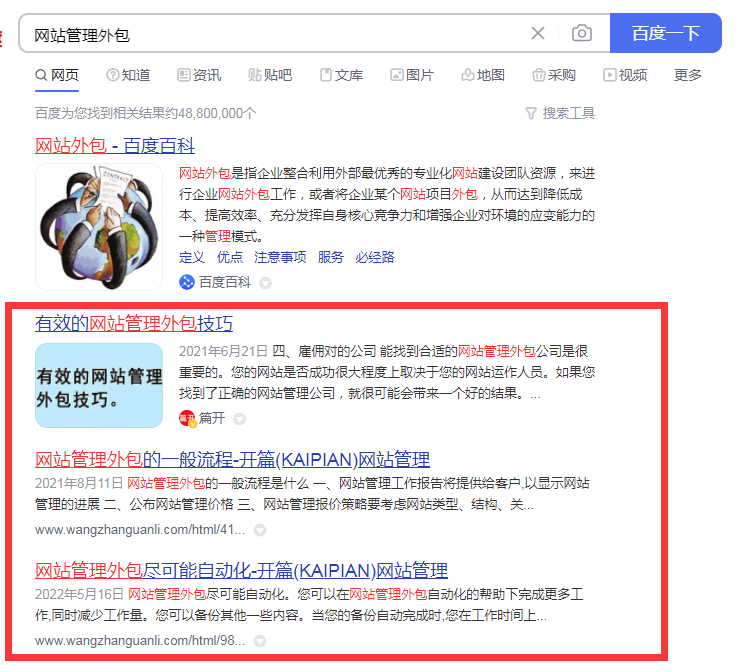The height and width of the screenshot is (672, 746).
Task: Open the 文库 tab
Action: [341, 75]
